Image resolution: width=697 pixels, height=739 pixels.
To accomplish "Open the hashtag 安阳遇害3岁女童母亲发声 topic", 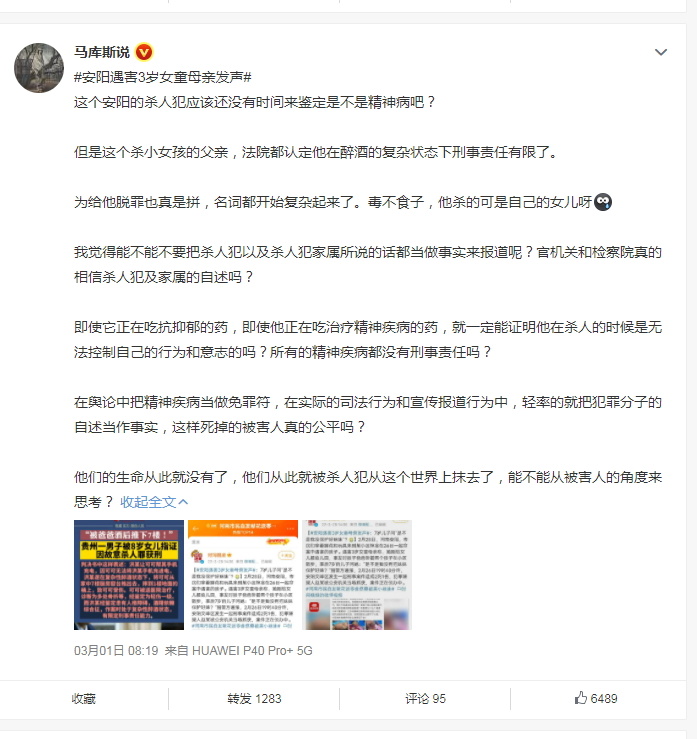I will (x=163, y=77).
